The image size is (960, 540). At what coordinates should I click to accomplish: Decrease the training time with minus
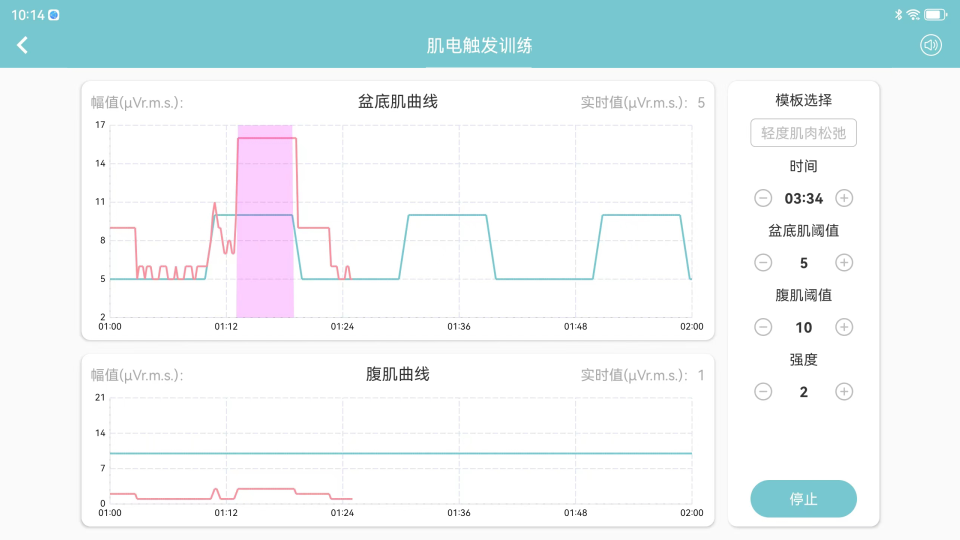tap(763, 198)
